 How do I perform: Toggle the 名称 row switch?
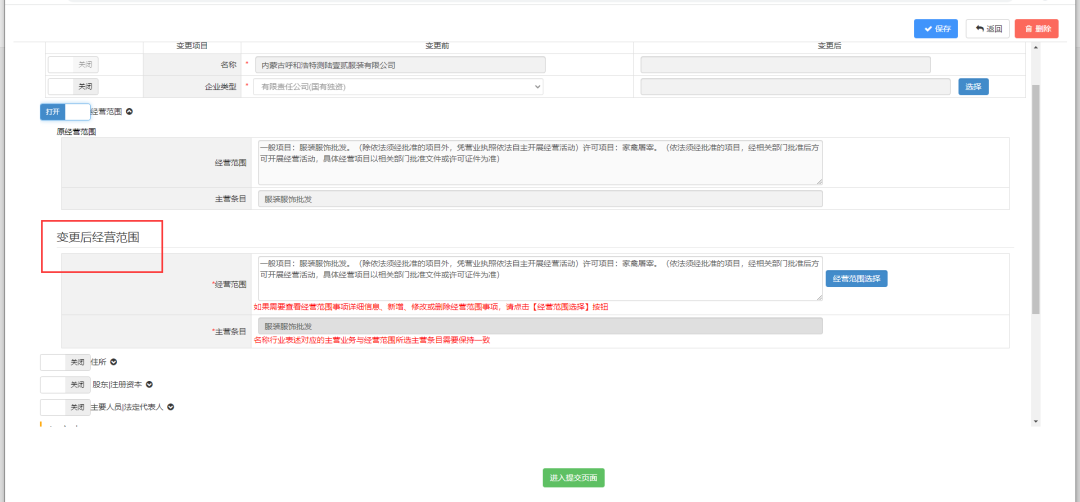tap(74, 65)
